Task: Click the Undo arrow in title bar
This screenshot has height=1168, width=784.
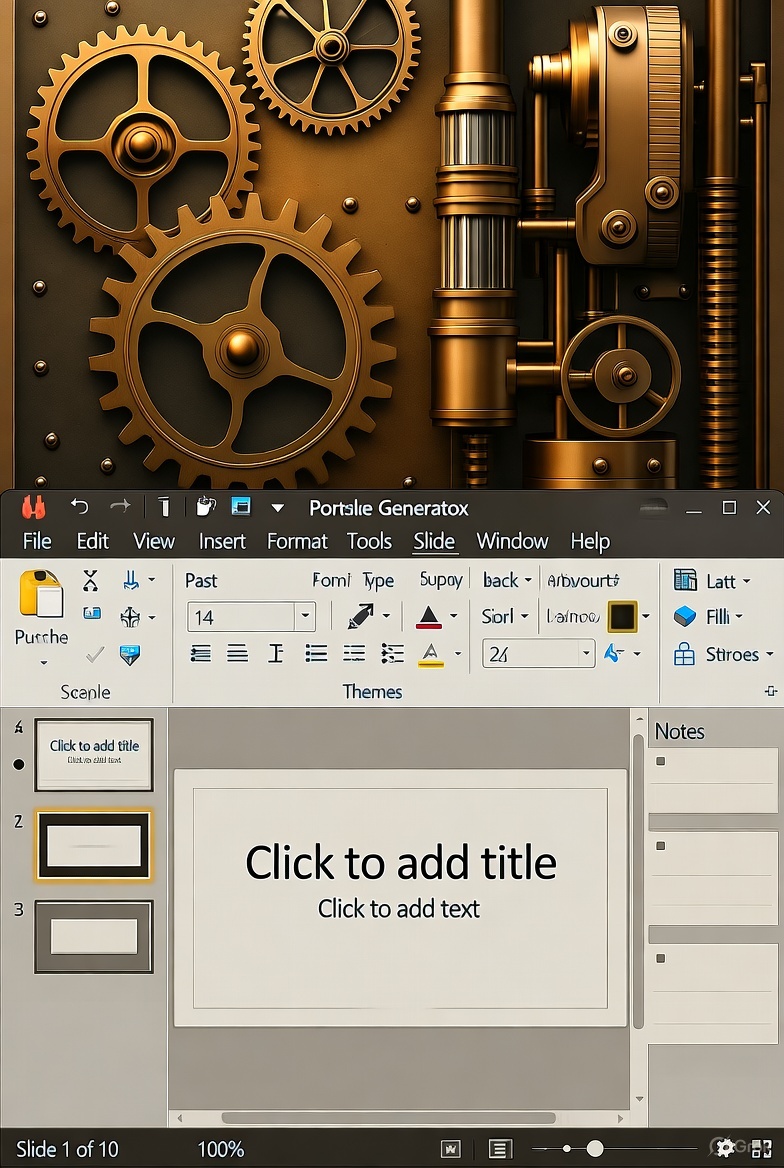Action: [x=80, y=507]
